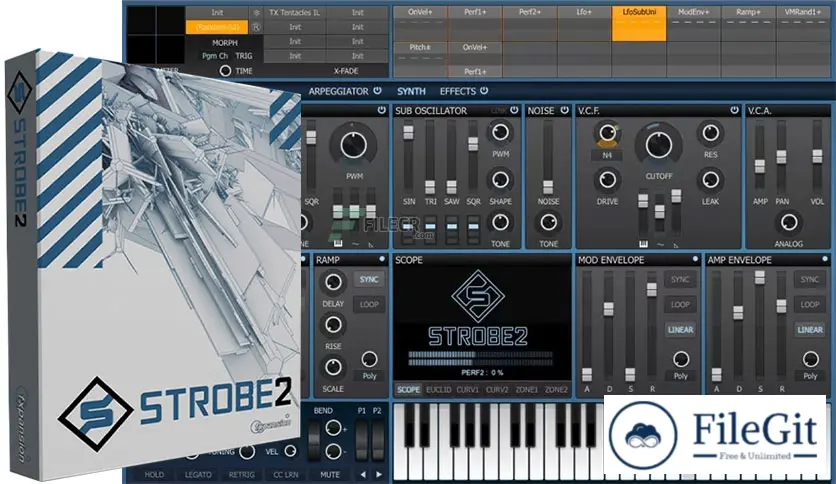This screenshot has width=836, height=484.
Task: Click the TRIG button under MORPH
Action: [244, 56]
